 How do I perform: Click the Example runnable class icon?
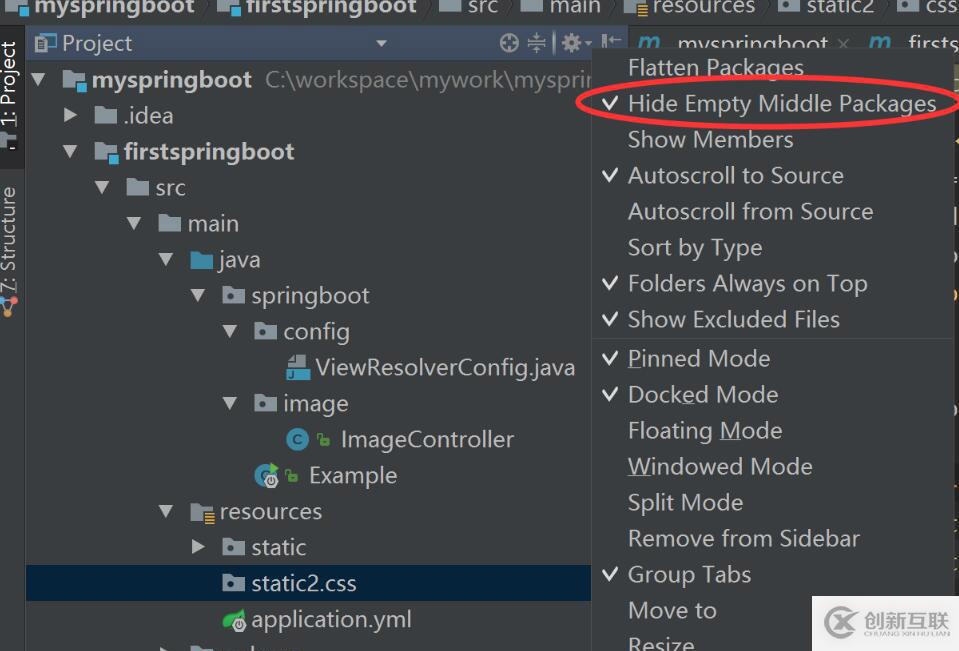[x=266, y=476]
